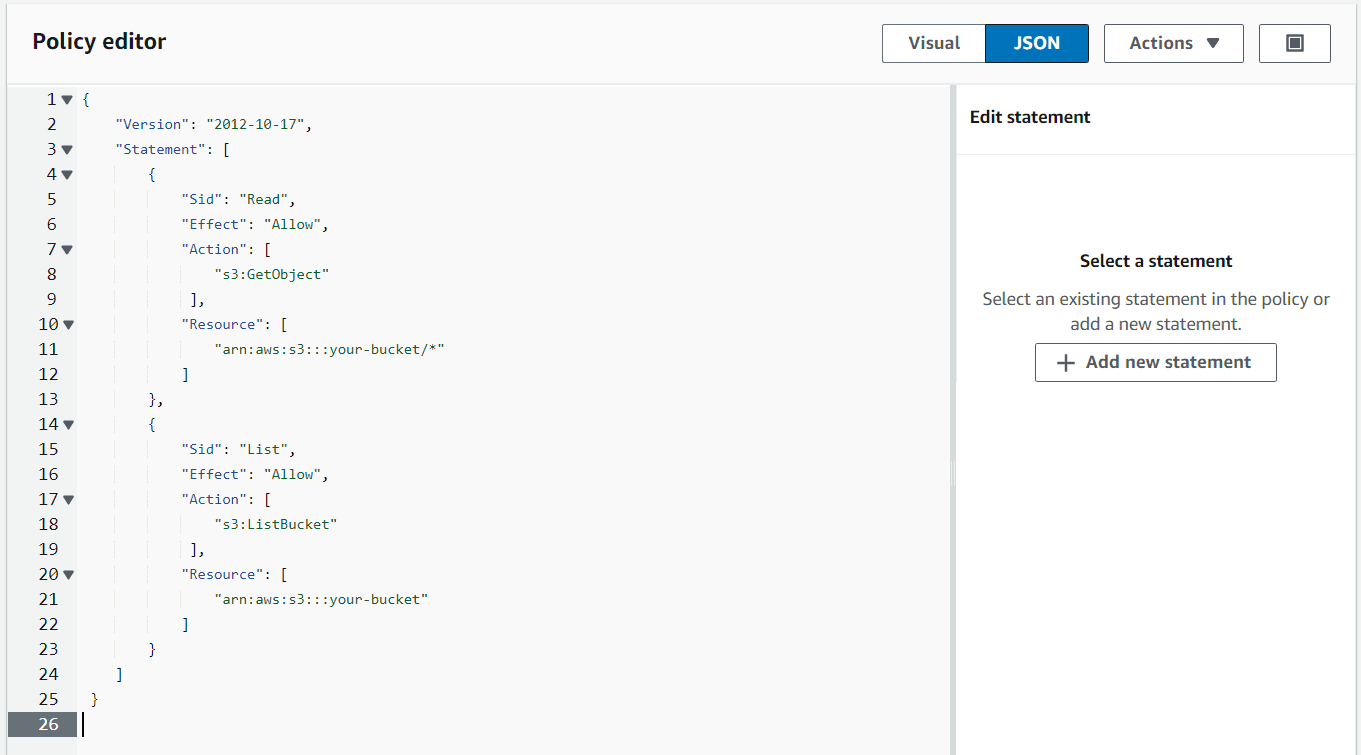
Task: Open the editor fullscreen expand icon
Action: click(1294, 43)
